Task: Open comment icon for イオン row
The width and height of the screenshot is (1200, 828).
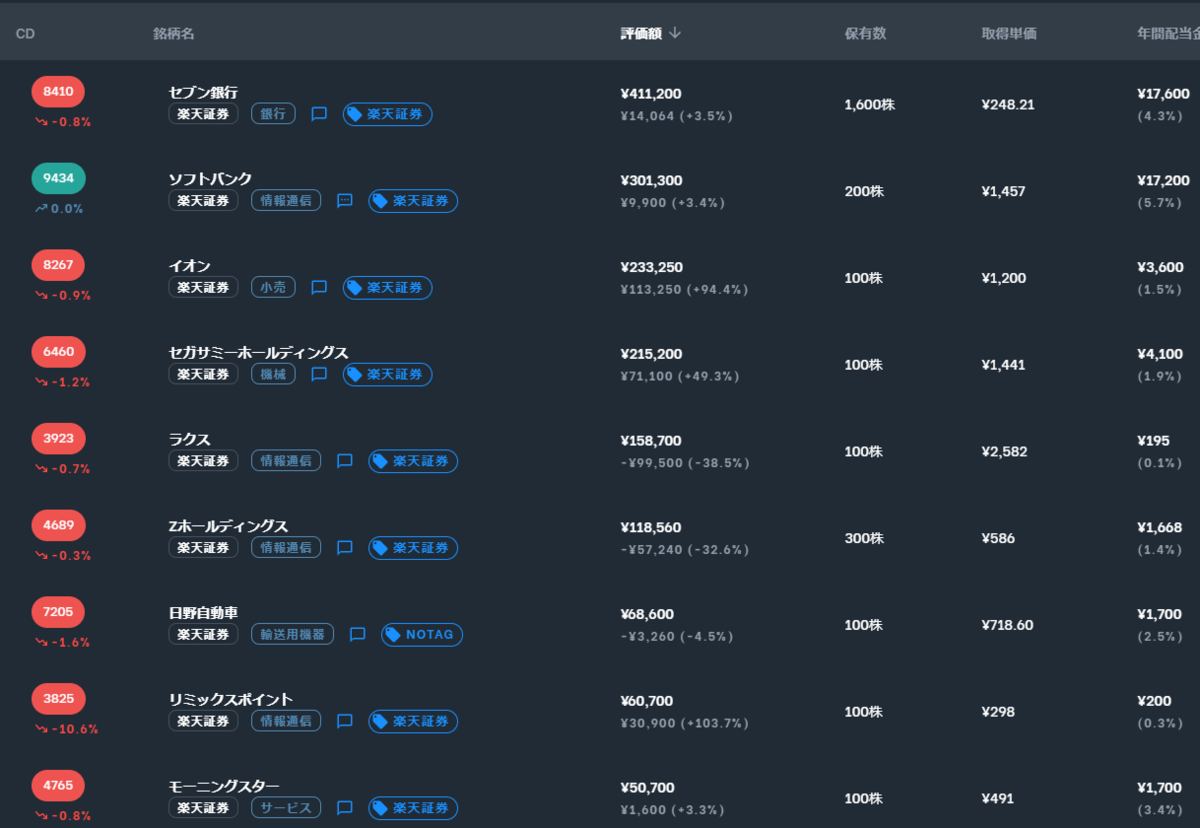Action: coord(319,288)
